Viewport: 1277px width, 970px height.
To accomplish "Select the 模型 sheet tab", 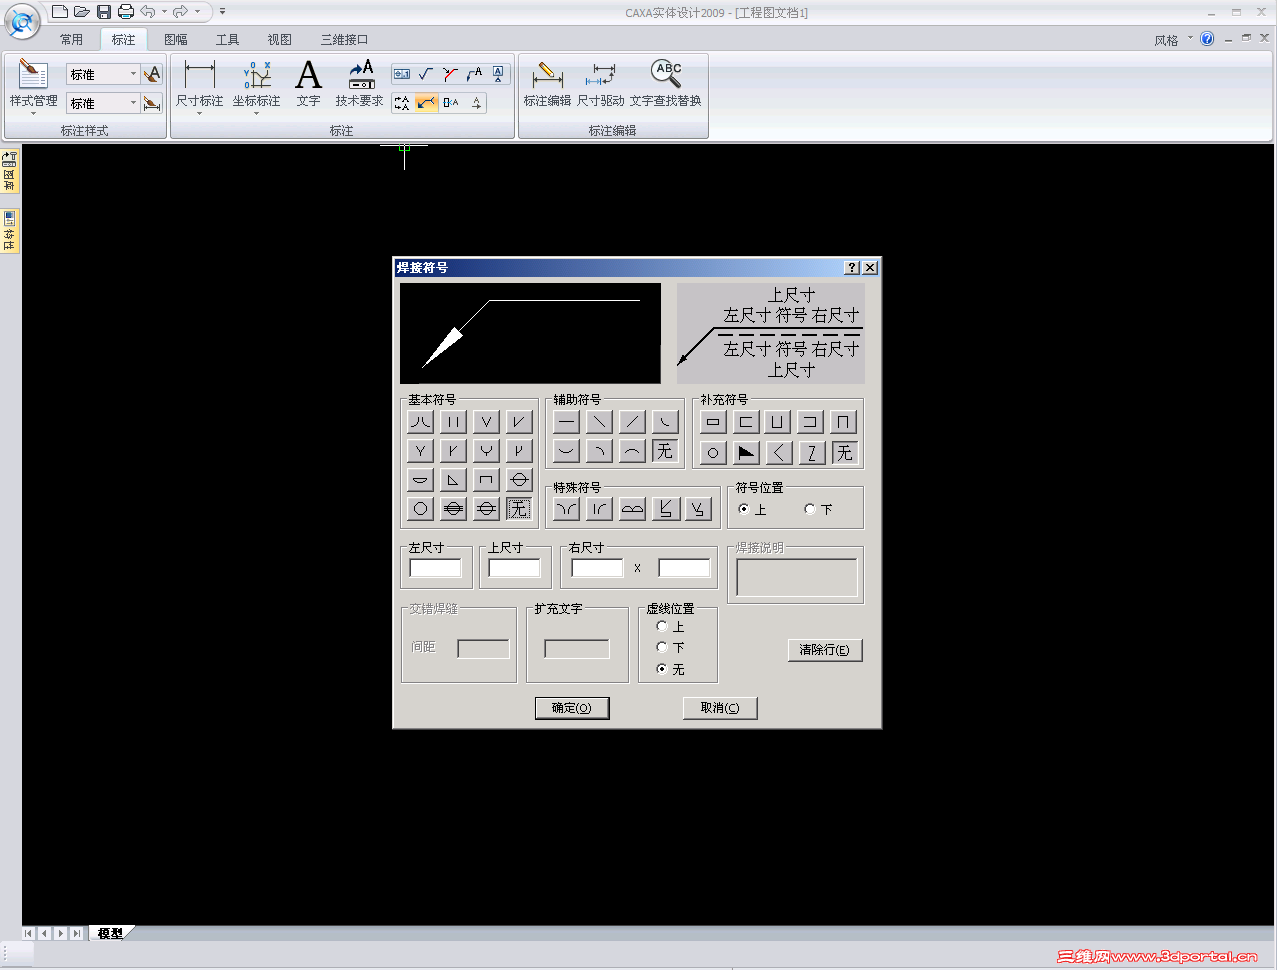I will pyautogui.click(x=110, y=933).
